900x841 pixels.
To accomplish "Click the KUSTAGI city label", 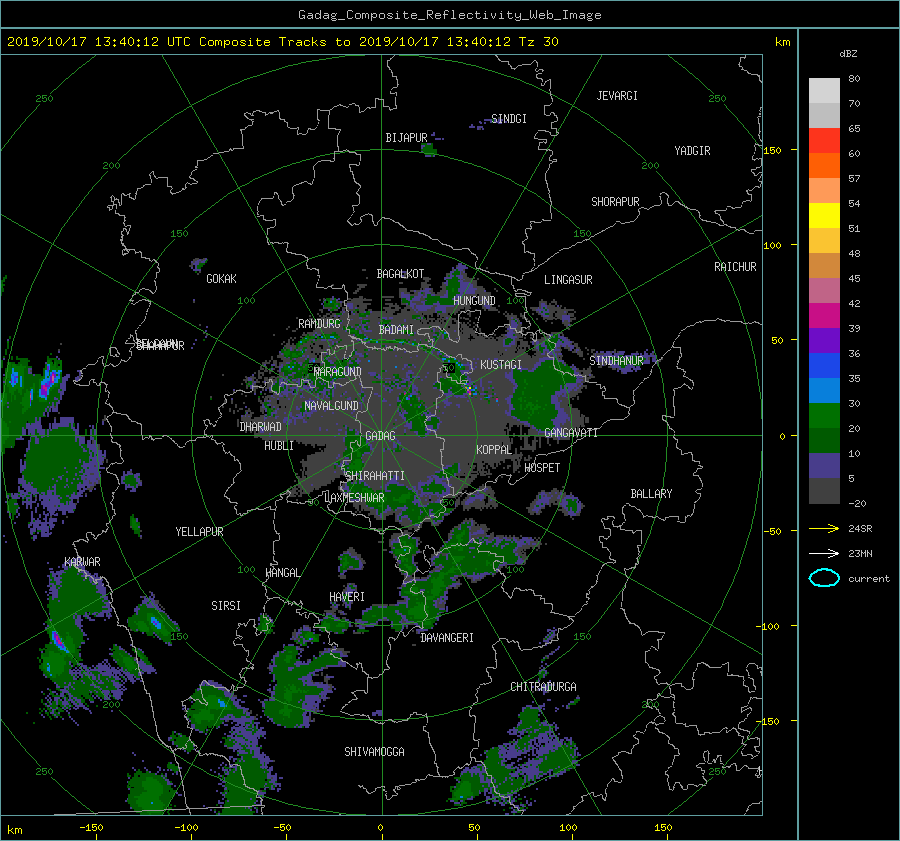I will [501, 365].
